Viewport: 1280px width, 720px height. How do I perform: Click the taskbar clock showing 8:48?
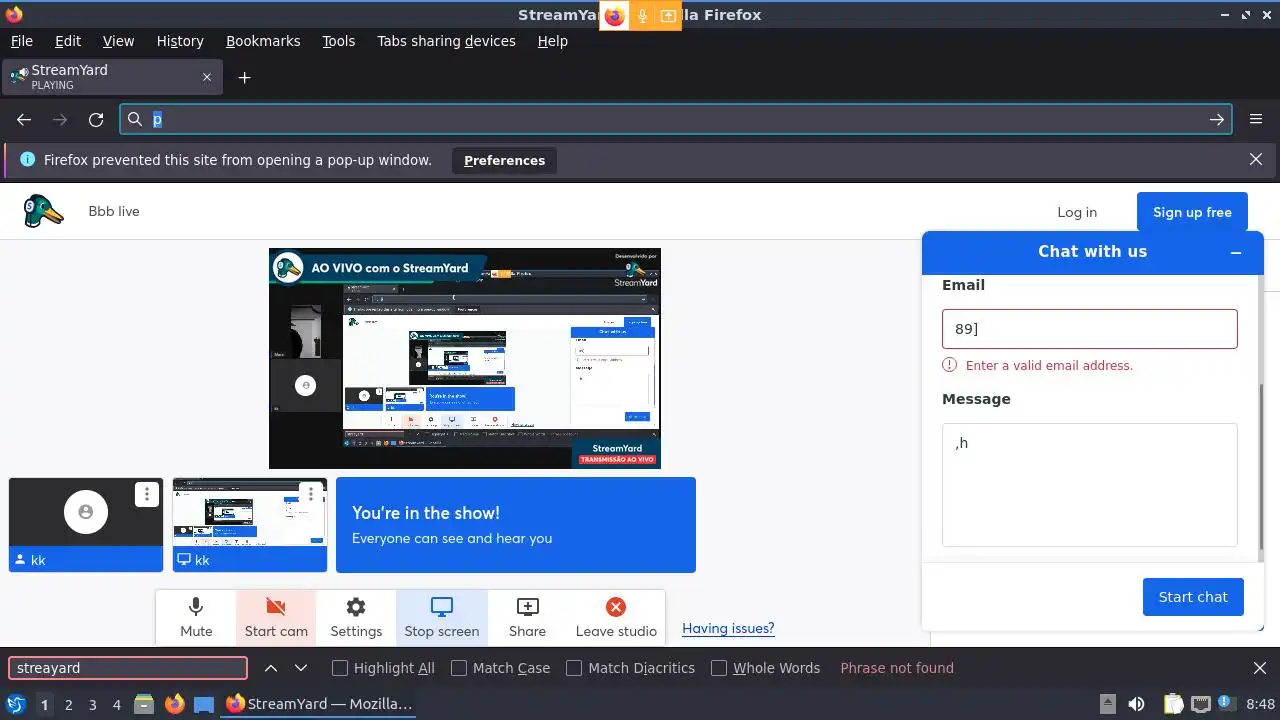(1260, 704)
